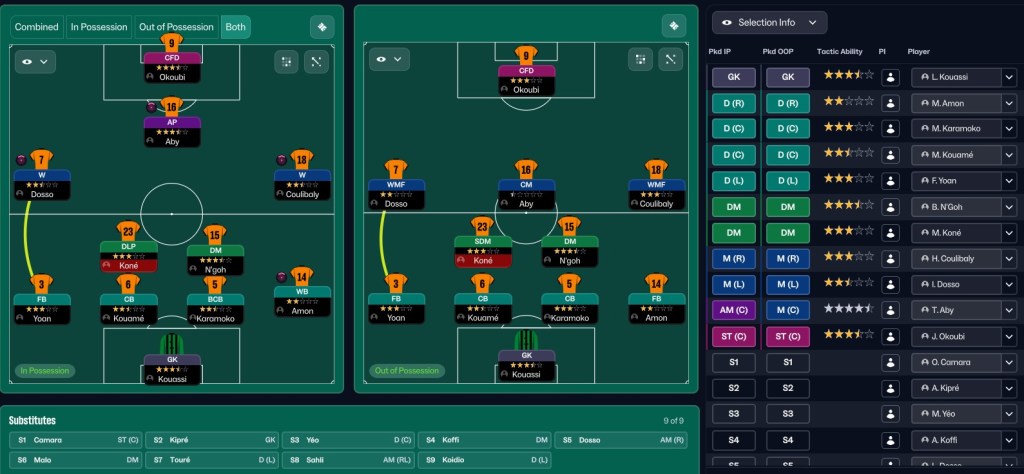Expand the O. Camara player dropdown
1024x474 pixels.
tap(1008, 362)
